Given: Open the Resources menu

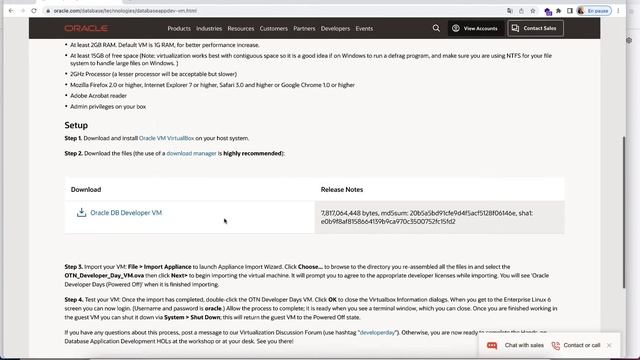Looking at the screenshot, I should (241, 29).
